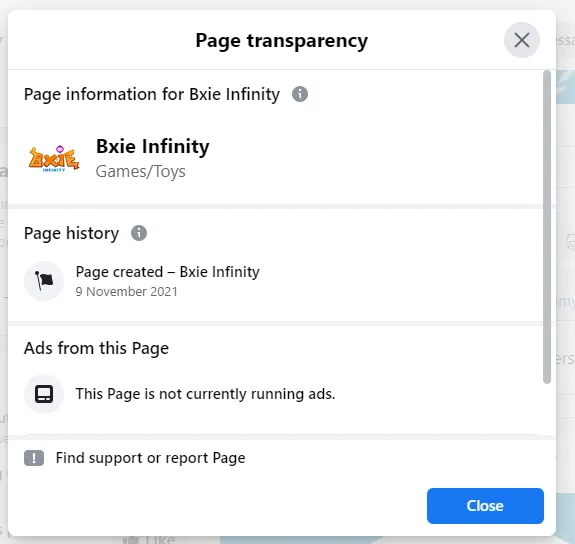This screenshot has width=575, height=544.
Task: Click the blue Close button
Action: tap(485, 506)
